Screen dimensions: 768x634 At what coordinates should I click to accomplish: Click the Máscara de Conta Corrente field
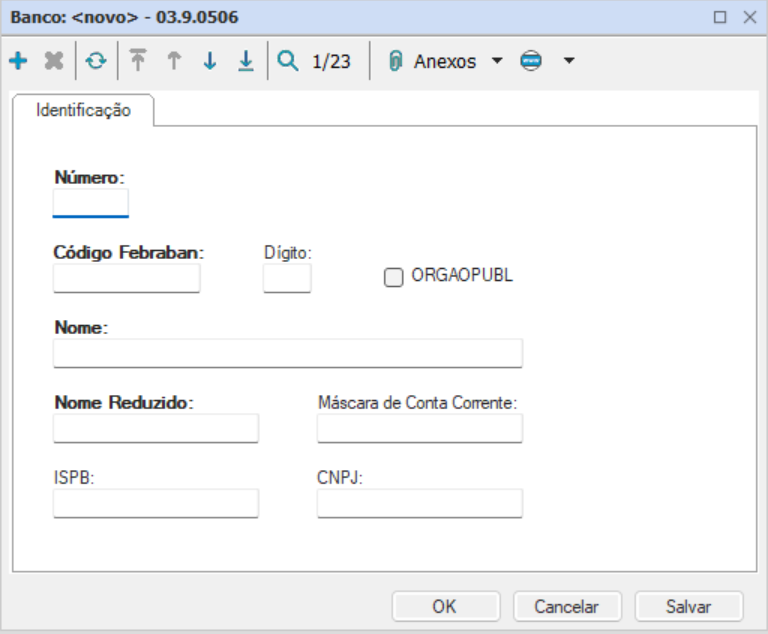pos(420,428)
